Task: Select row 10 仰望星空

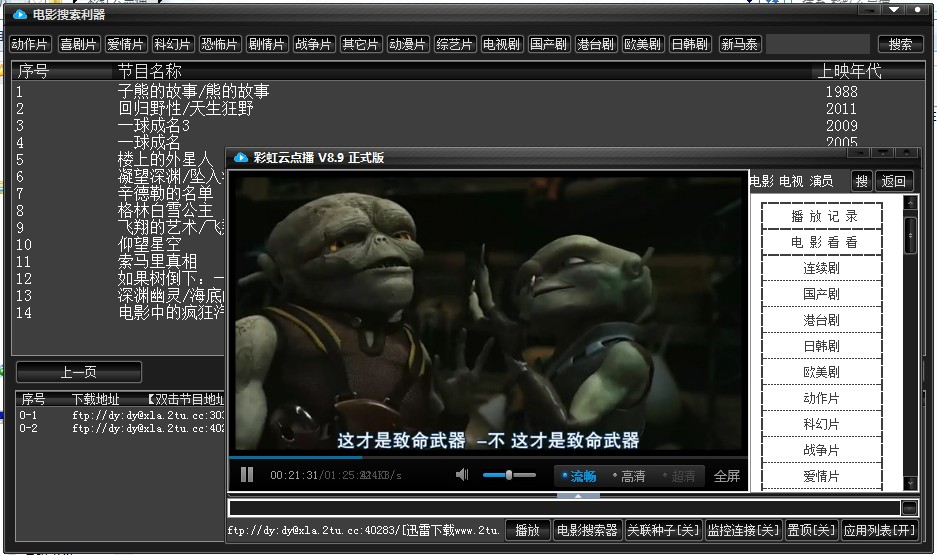Action: (x=118, y=244)
